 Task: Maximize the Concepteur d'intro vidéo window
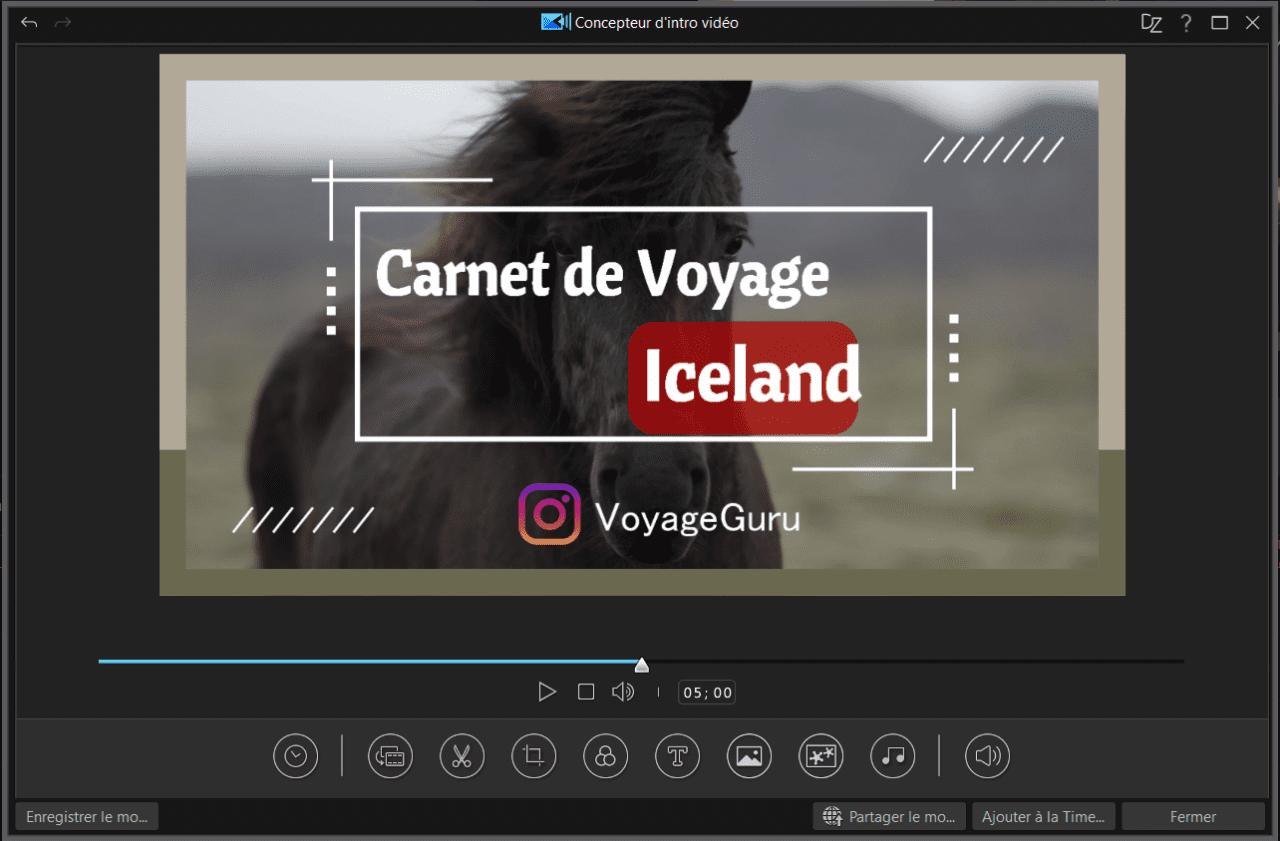(x=1219, y=22)
